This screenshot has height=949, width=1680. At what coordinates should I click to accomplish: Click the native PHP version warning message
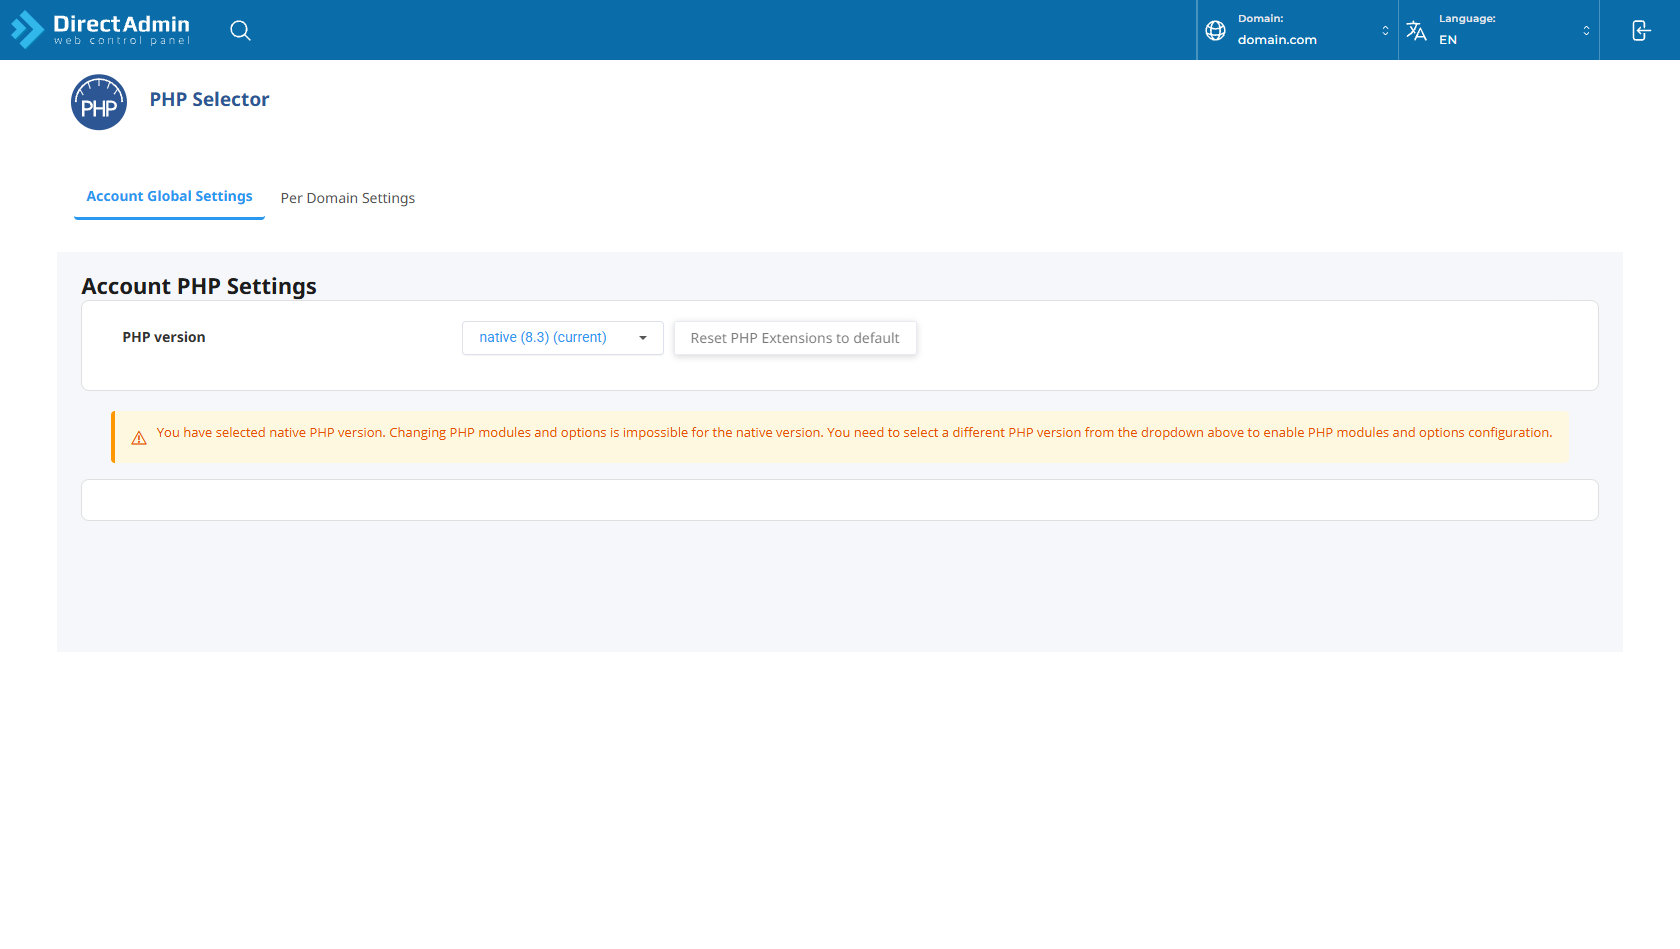coord(854,433)
